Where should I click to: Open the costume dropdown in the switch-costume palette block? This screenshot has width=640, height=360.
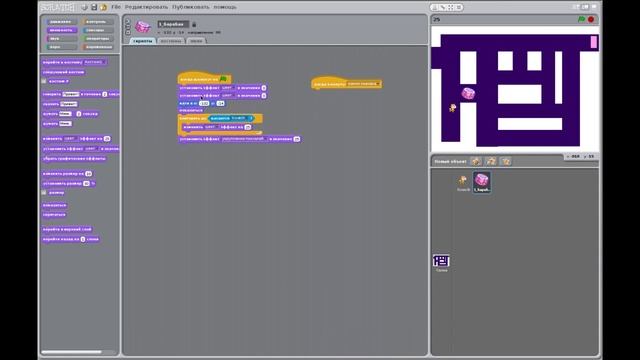click(x=94, y=62)
